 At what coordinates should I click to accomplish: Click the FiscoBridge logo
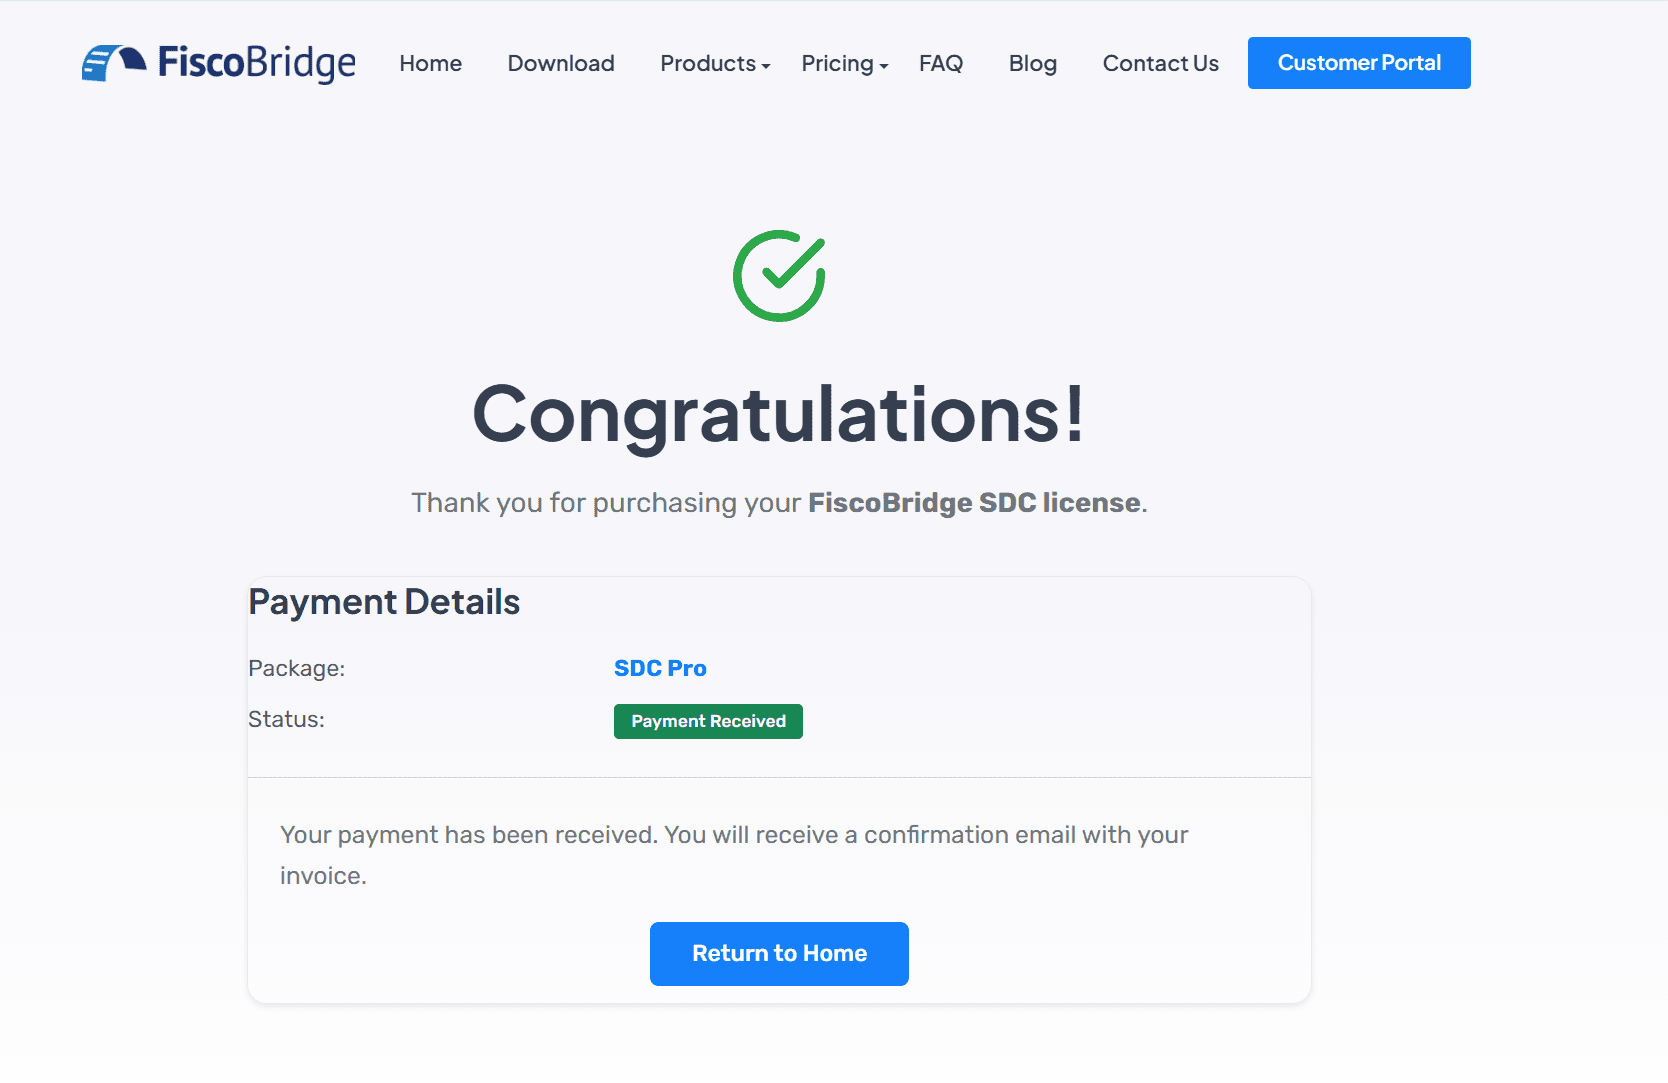click(218, 63)
